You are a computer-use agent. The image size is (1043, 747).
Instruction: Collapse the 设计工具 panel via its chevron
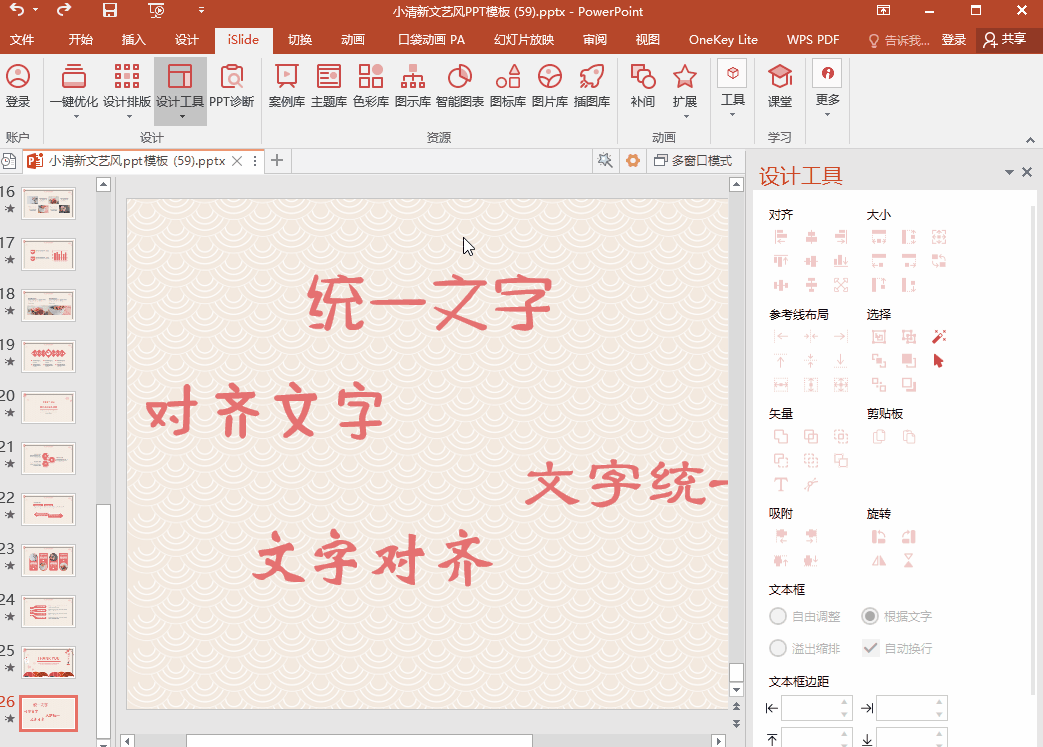coord(1008,172)
